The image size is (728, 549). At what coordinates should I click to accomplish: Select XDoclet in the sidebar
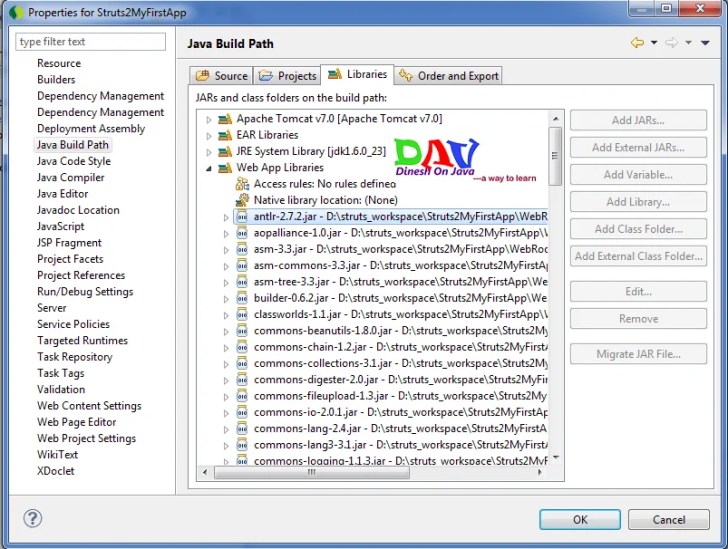pos(56,471)
